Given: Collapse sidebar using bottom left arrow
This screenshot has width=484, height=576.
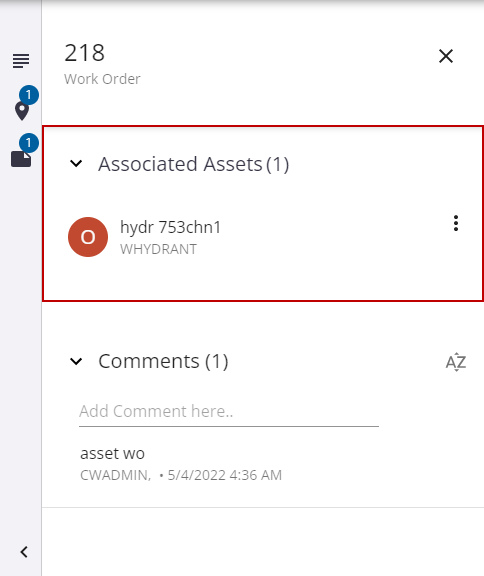Looking at the screenshot, I should pyautogui.click(x=24, y=552).
